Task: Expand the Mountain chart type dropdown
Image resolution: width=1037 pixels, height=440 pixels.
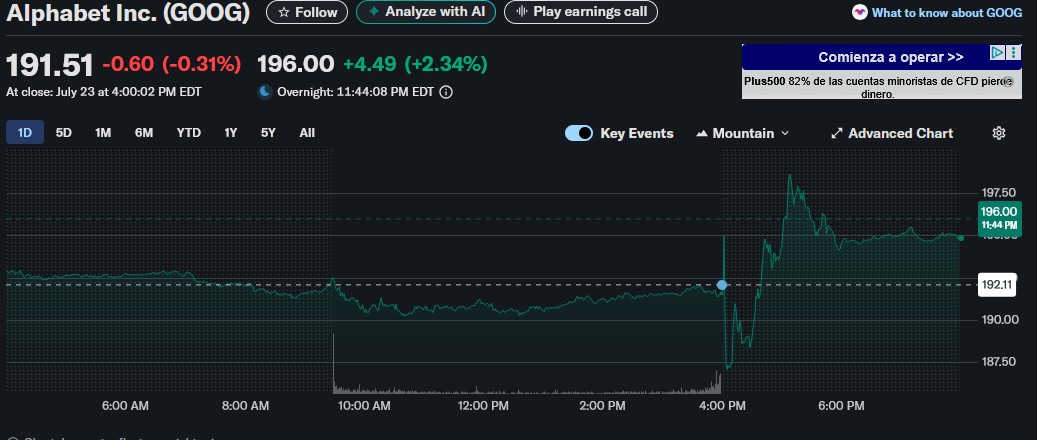Action: 742,133
